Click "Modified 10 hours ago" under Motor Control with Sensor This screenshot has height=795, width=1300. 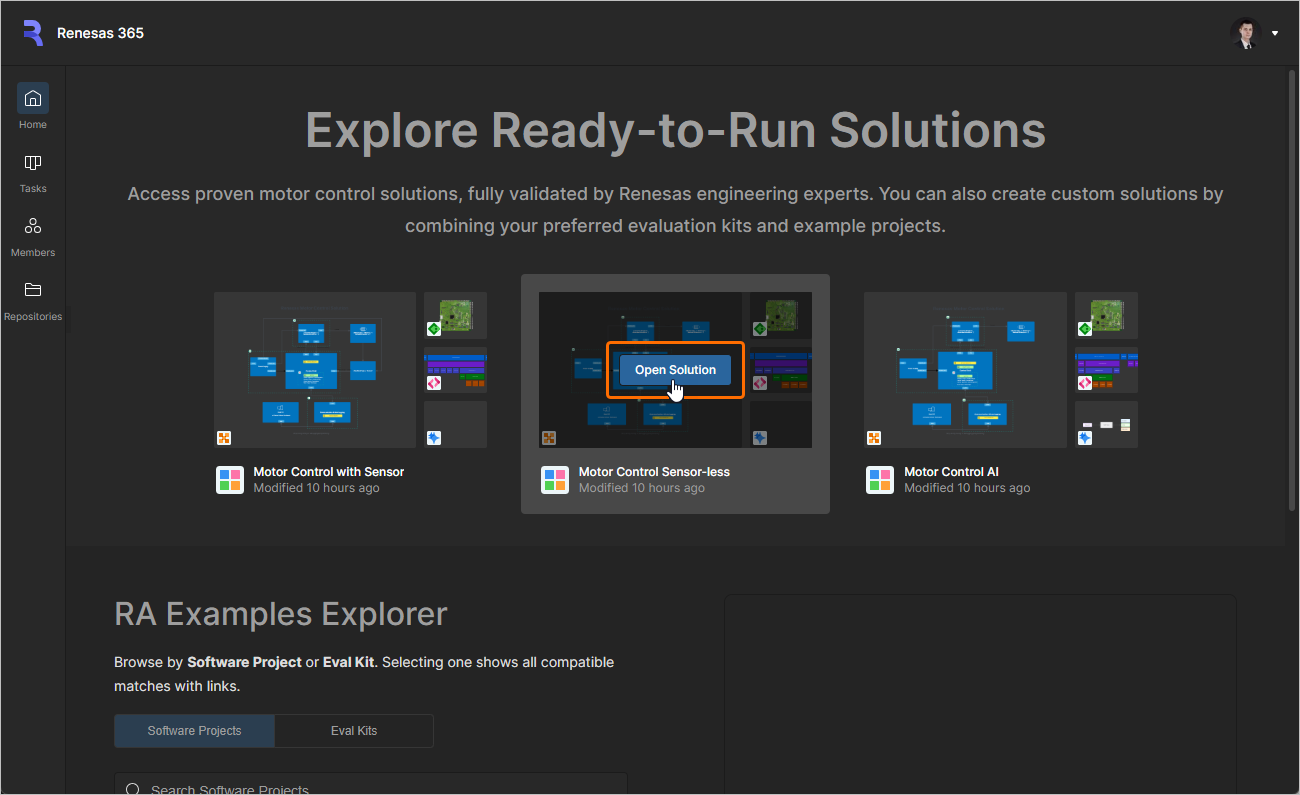click(x=316, y=488)
